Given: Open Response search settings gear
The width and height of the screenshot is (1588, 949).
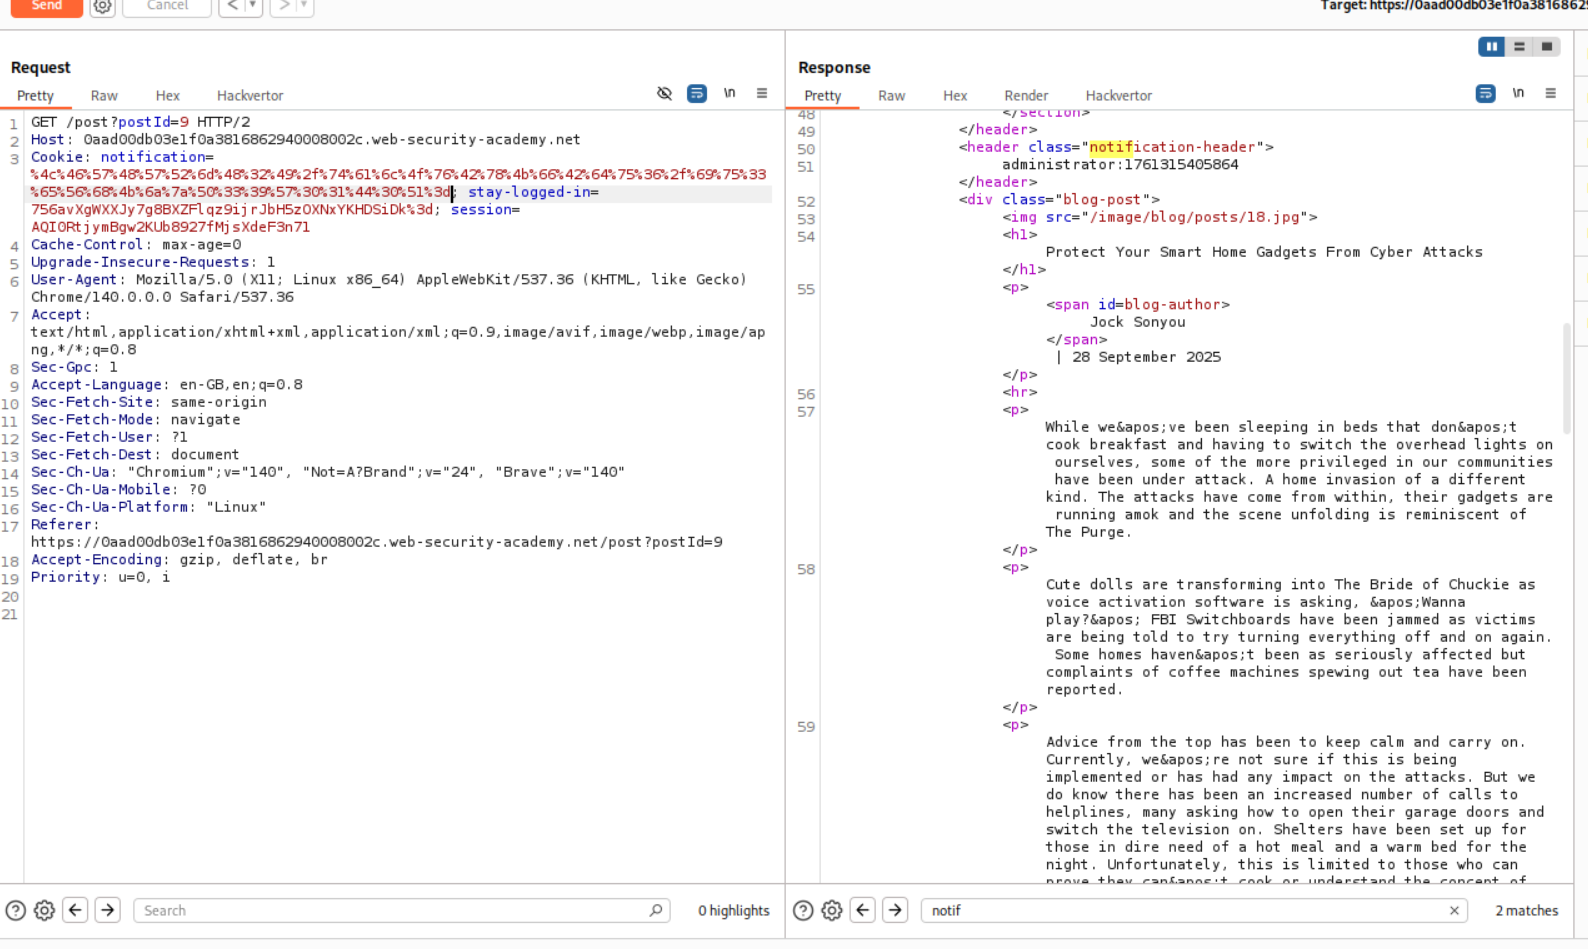Looking at the screenshot, I should [x=831, y=910].
